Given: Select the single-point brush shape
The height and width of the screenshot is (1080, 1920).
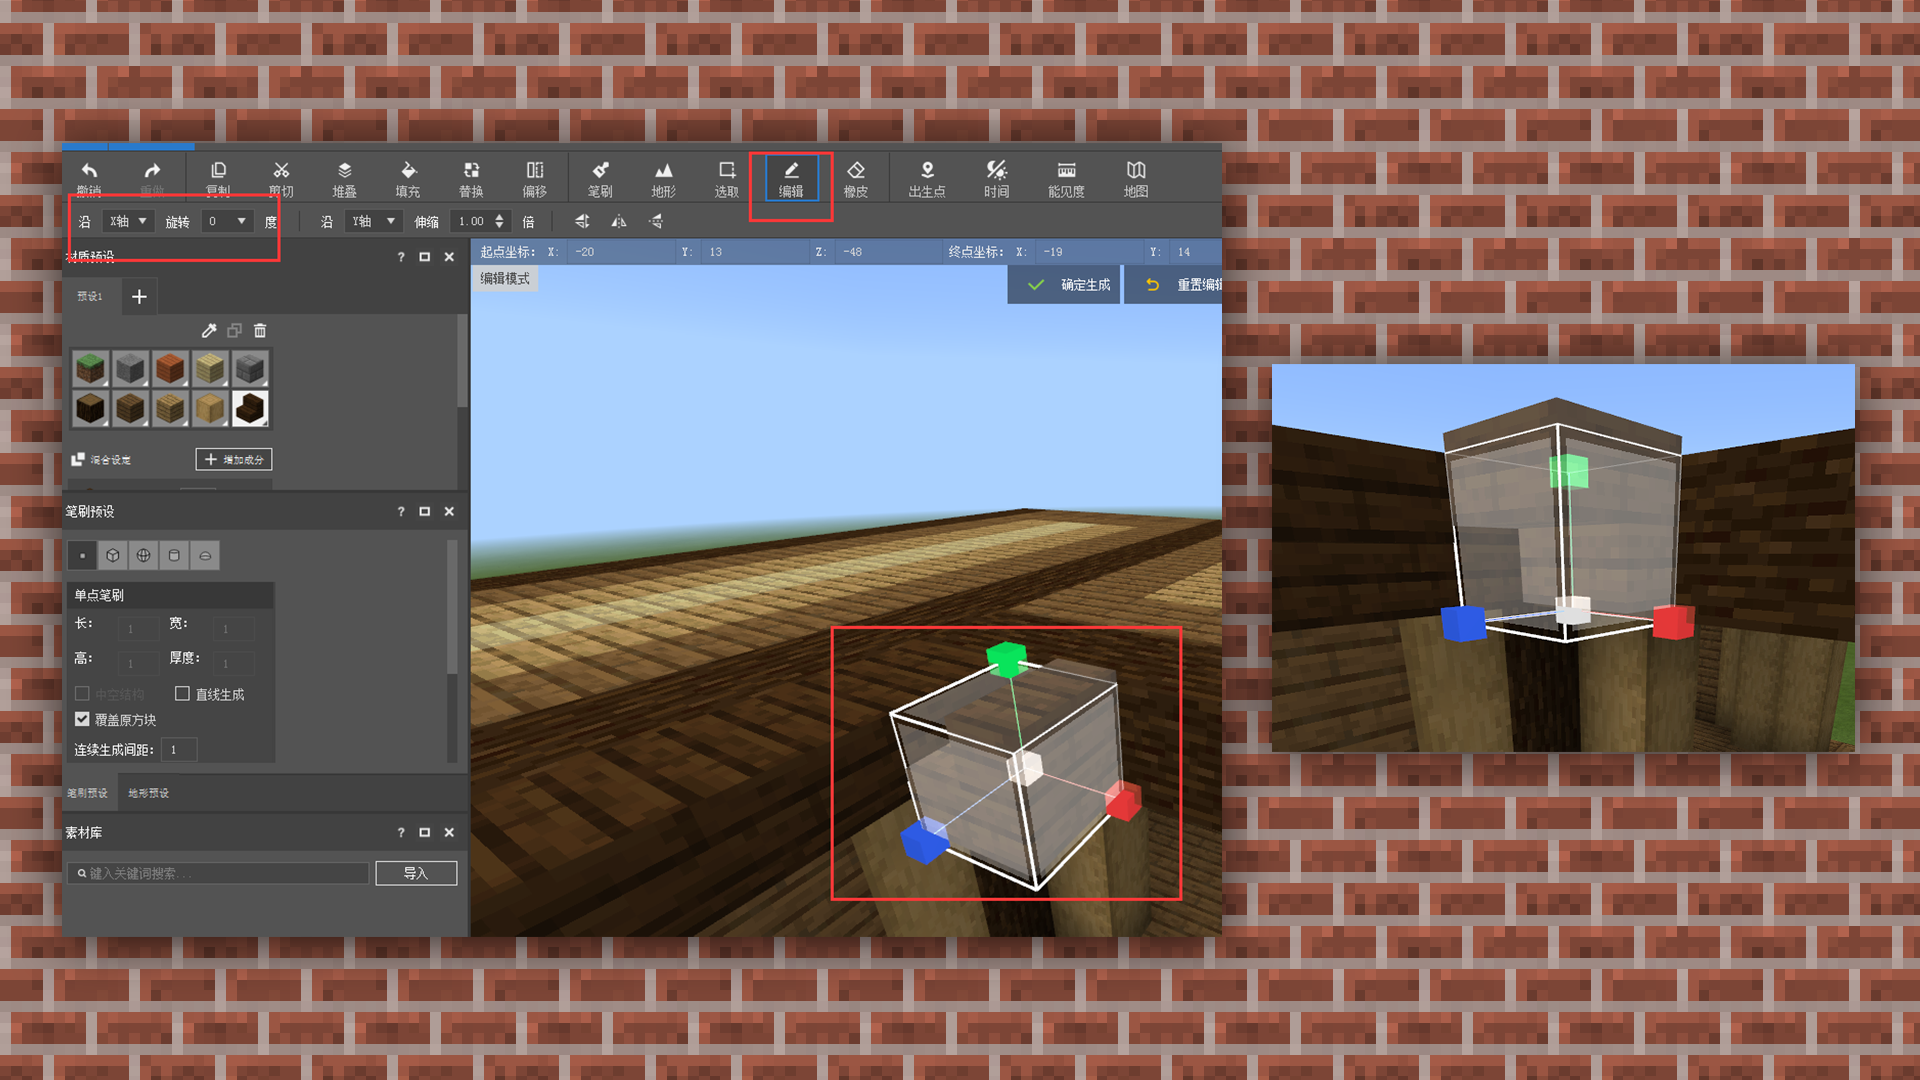Looking at the screenshot, I should [x=83, y=555].
